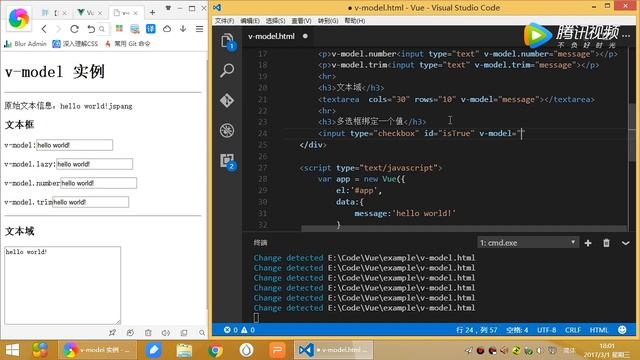Open colorful grid apps icon in browser toolbar

[119, 28]
